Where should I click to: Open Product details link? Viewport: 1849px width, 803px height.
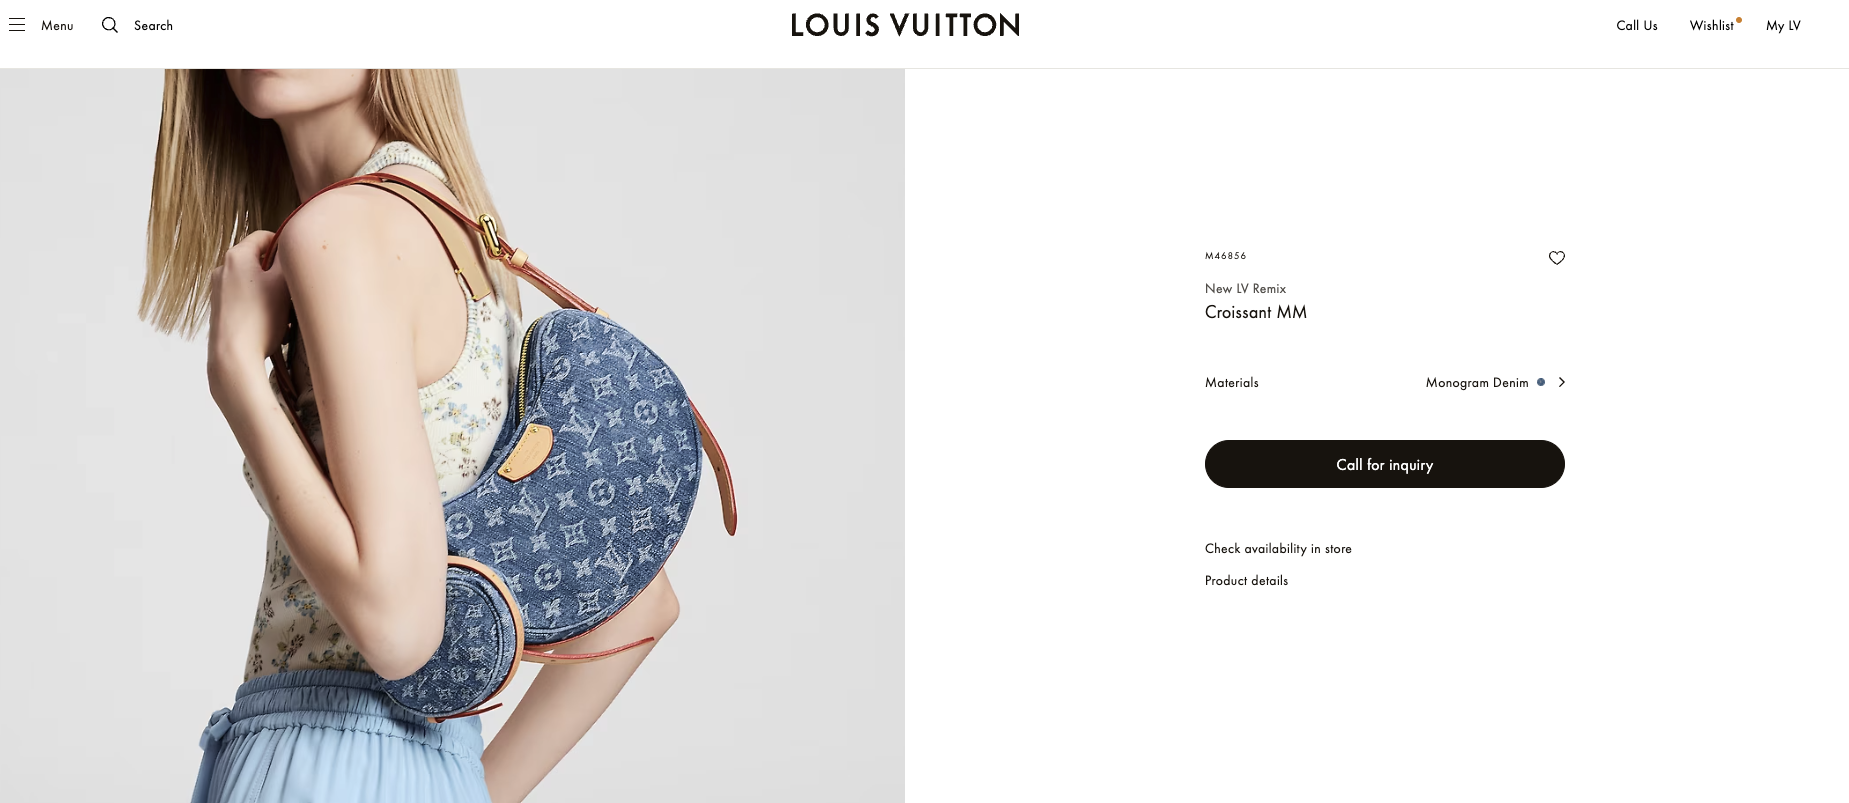pos(1246,581)
